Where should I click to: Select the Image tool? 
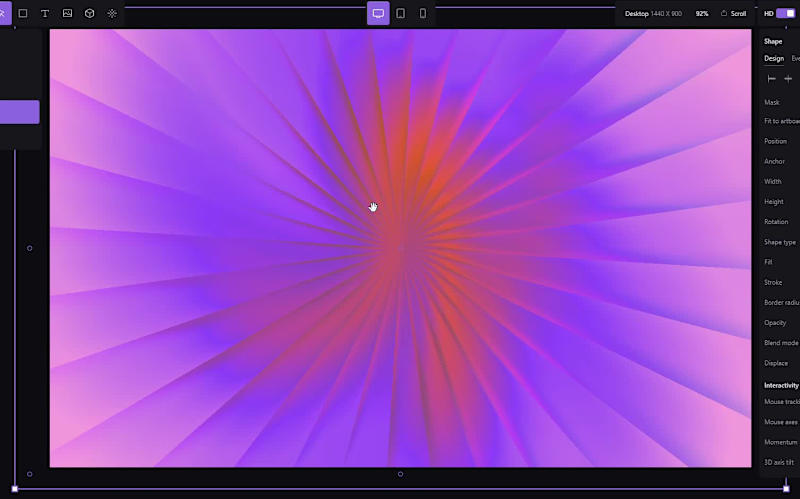[x=67, y=13]
